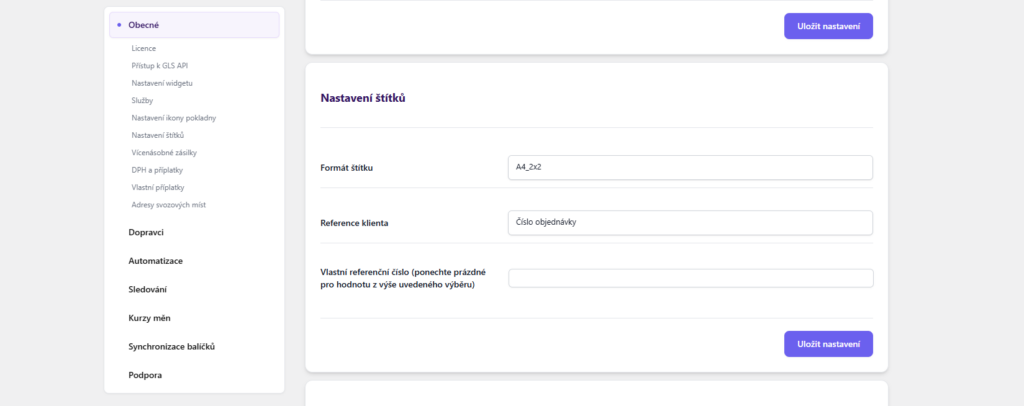Select Nastavení widgetu in sidebar
This screenshot has width=1024, height=406.
click(162, 83)
